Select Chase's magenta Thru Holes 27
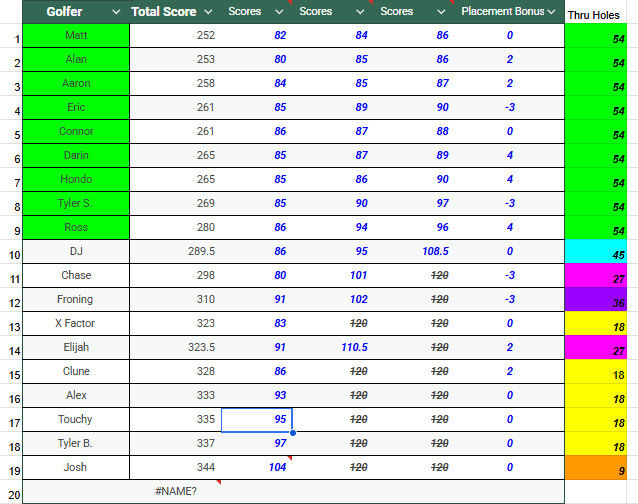The height and width of the screenshot is (504, 638). click(x=596, y=275)
